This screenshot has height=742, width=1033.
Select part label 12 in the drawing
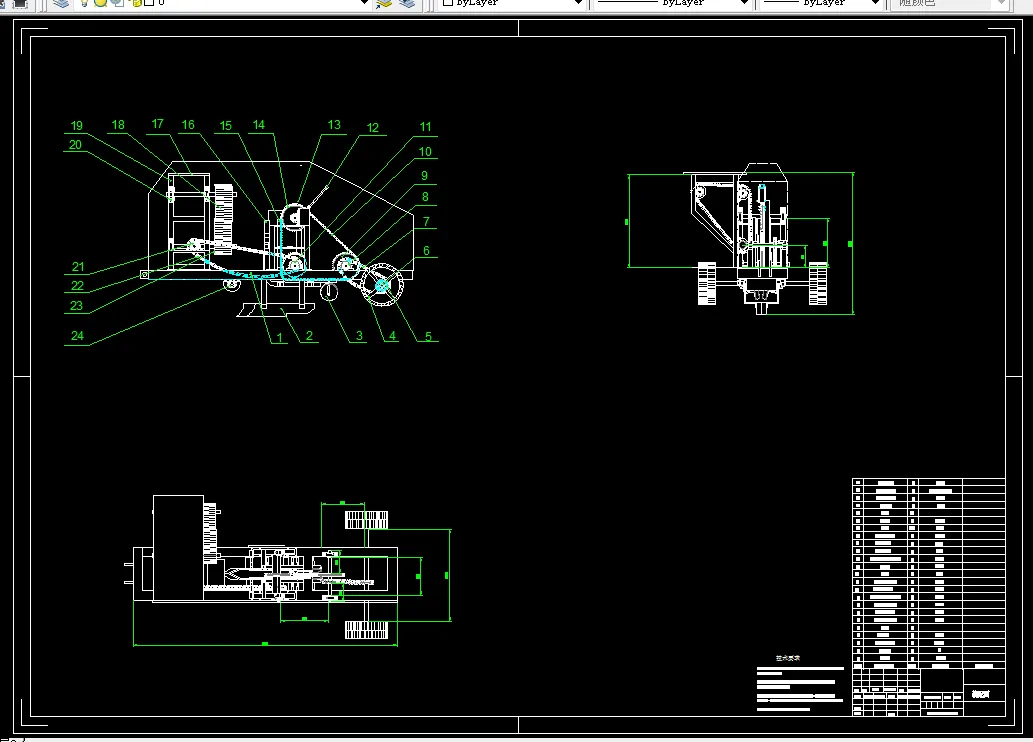(x=372, y=128)
